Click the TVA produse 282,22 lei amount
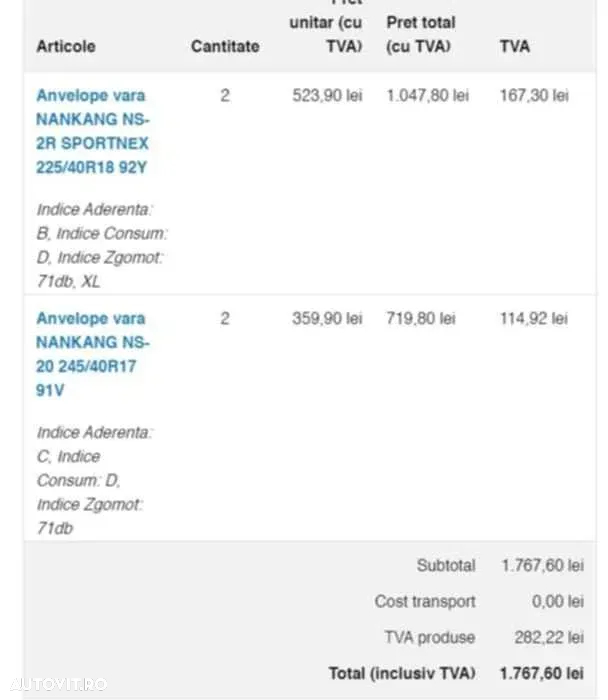Screen dimensions: 608x700 click(x=549, y=638)
